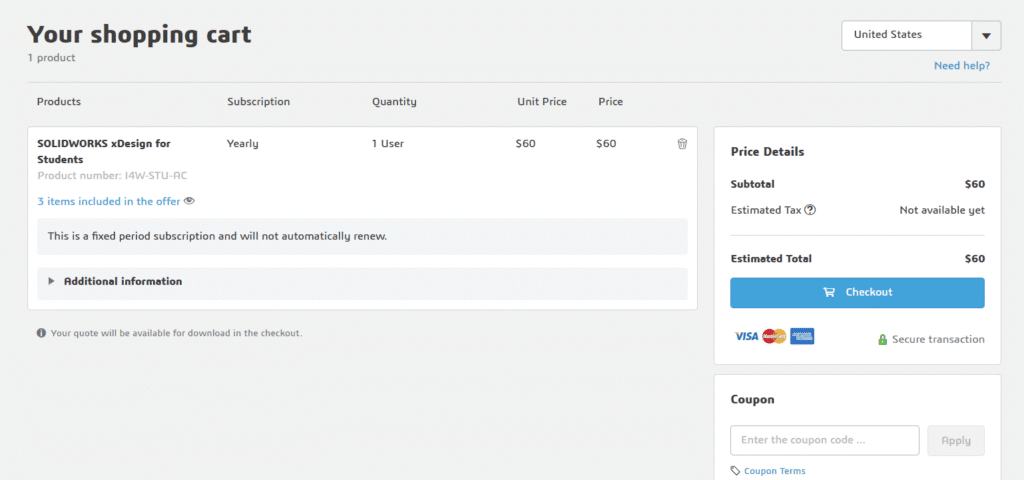Click the Mastercard payment icon
Image resolution: width=1024 pixels, height=480 pixels.
[774, 336]
